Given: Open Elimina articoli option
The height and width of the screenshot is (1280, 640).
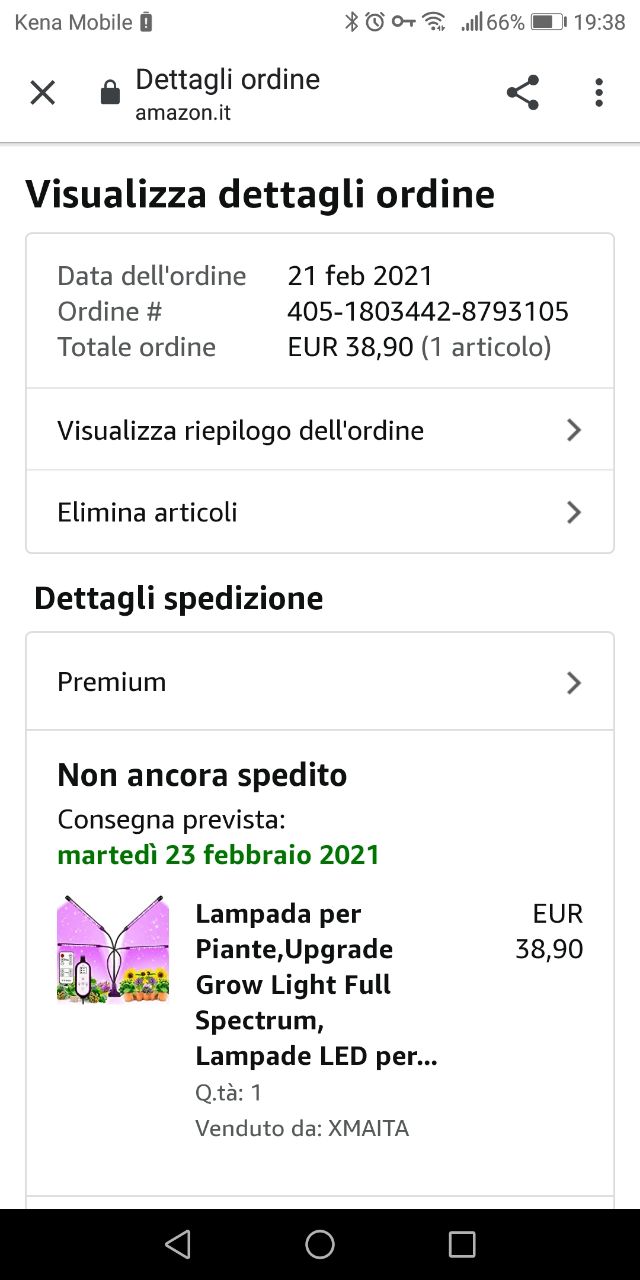Looking at the screenshot, I should (320, 512).
